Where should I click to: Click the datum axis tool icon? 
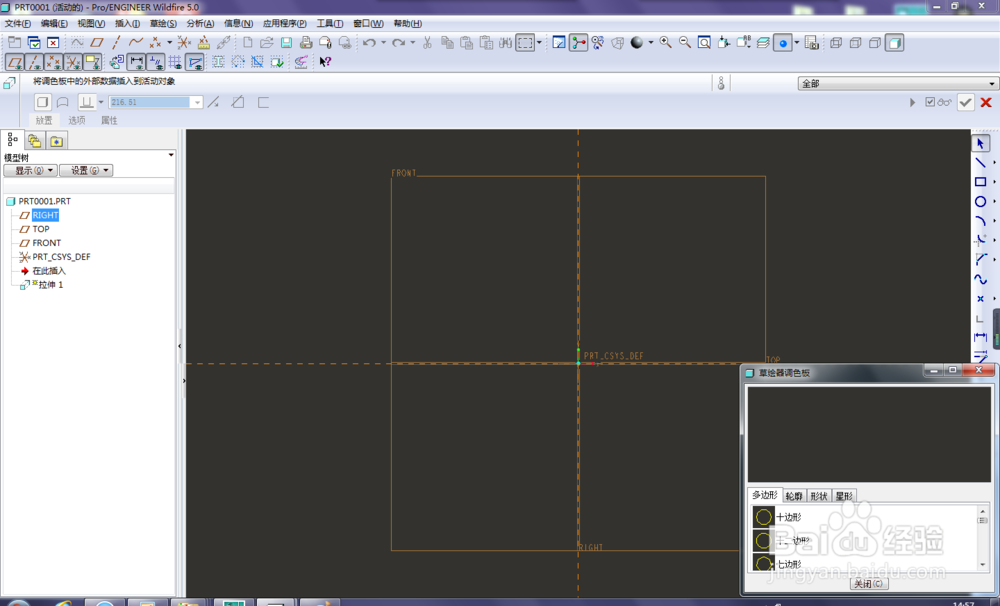(x=116, y=43)
